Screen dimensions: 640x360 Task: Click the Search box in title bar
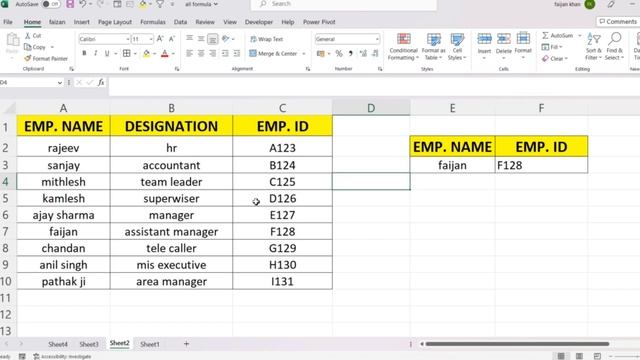tap(344, 4)
